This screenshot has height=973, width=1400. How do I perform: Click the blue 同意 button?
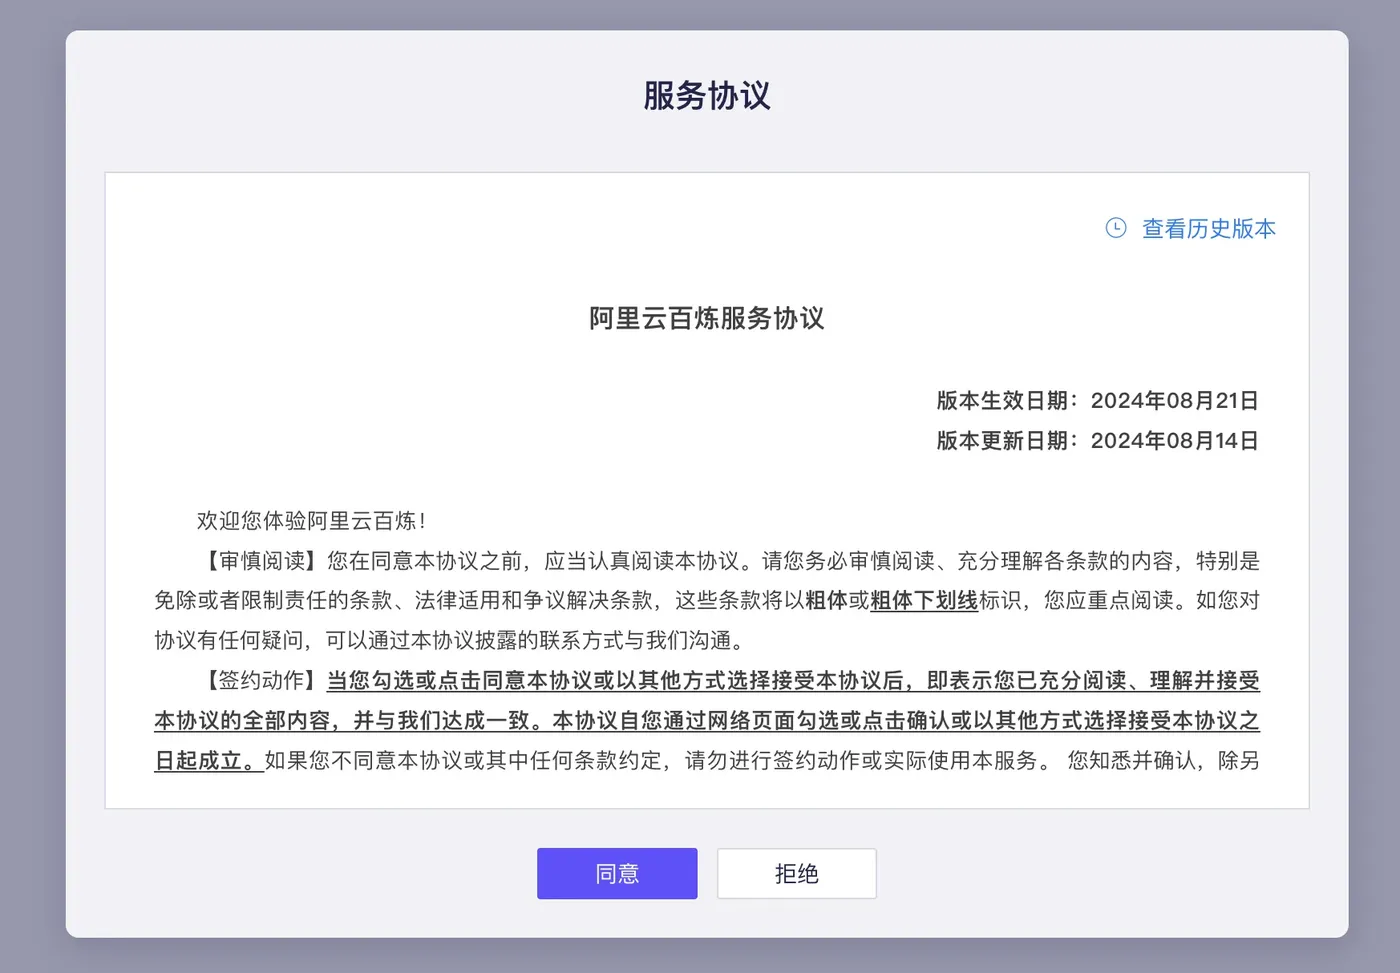click(x=617, y=874)
